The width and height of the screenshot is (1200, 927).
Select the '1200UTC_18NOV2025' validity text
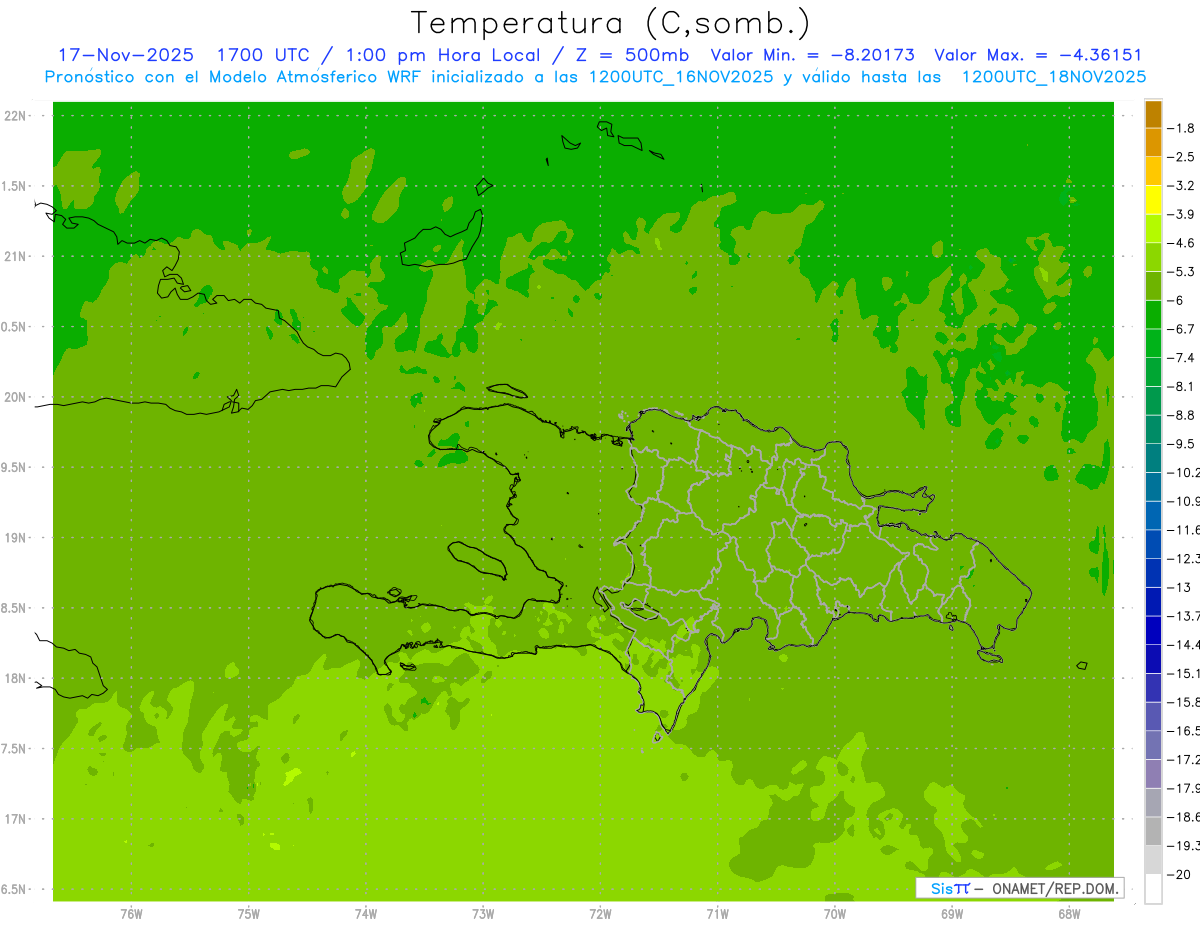point(1054,77)
